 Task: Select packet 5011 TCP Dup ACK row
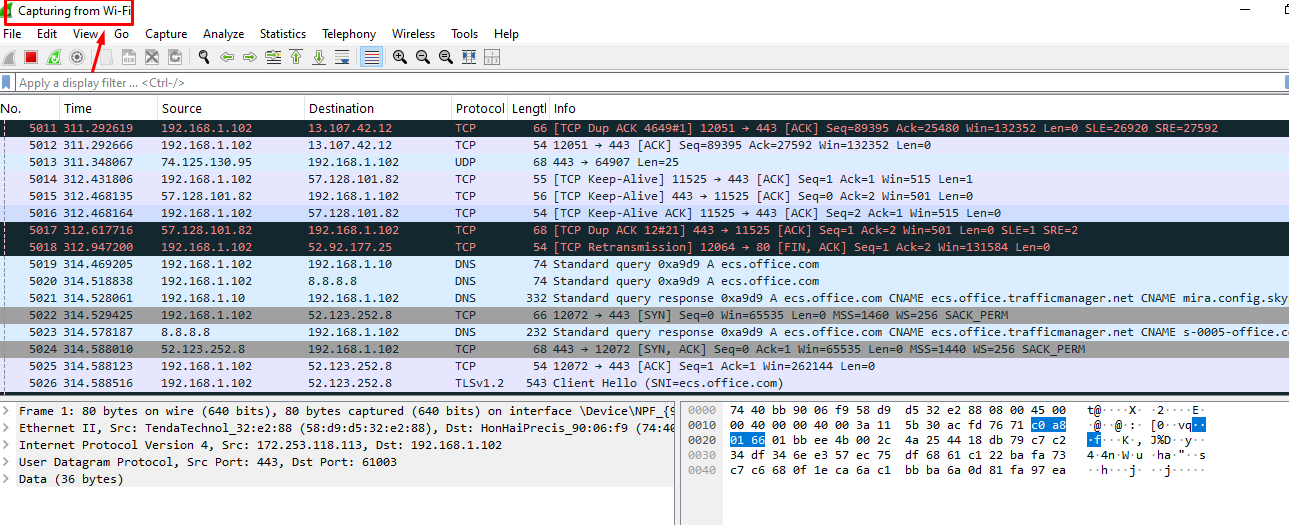point(644,128)
